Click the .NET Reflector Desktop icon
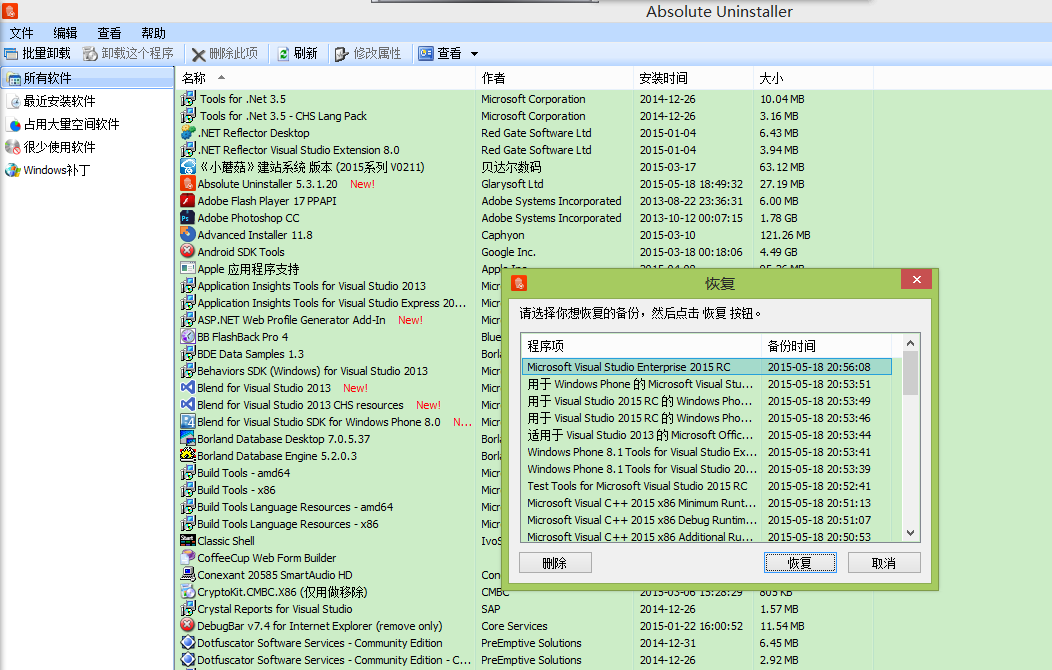Screen dimensions: 1052x670 click(188, 133)
